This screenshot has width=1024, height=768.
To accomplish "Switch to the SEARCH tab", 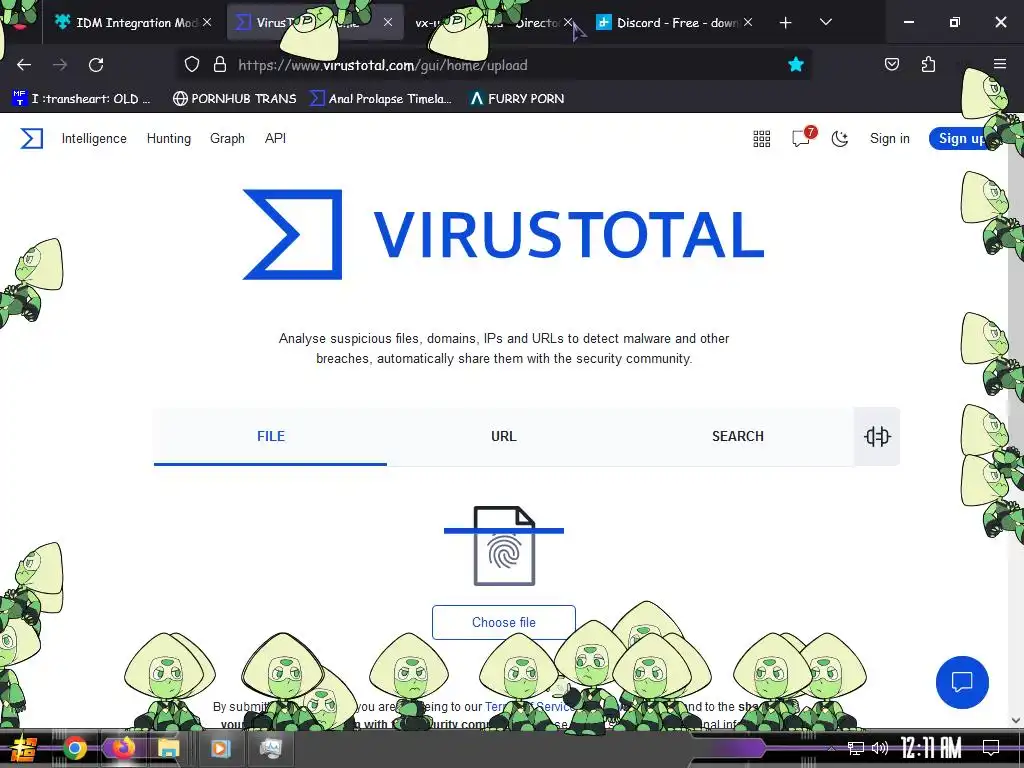I will 737,436.
